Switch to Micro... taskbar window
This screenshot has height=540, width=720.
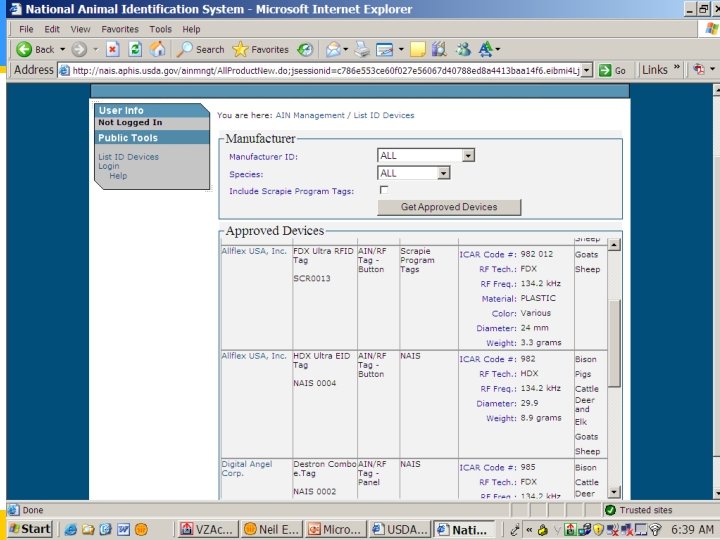coord(335,529)
